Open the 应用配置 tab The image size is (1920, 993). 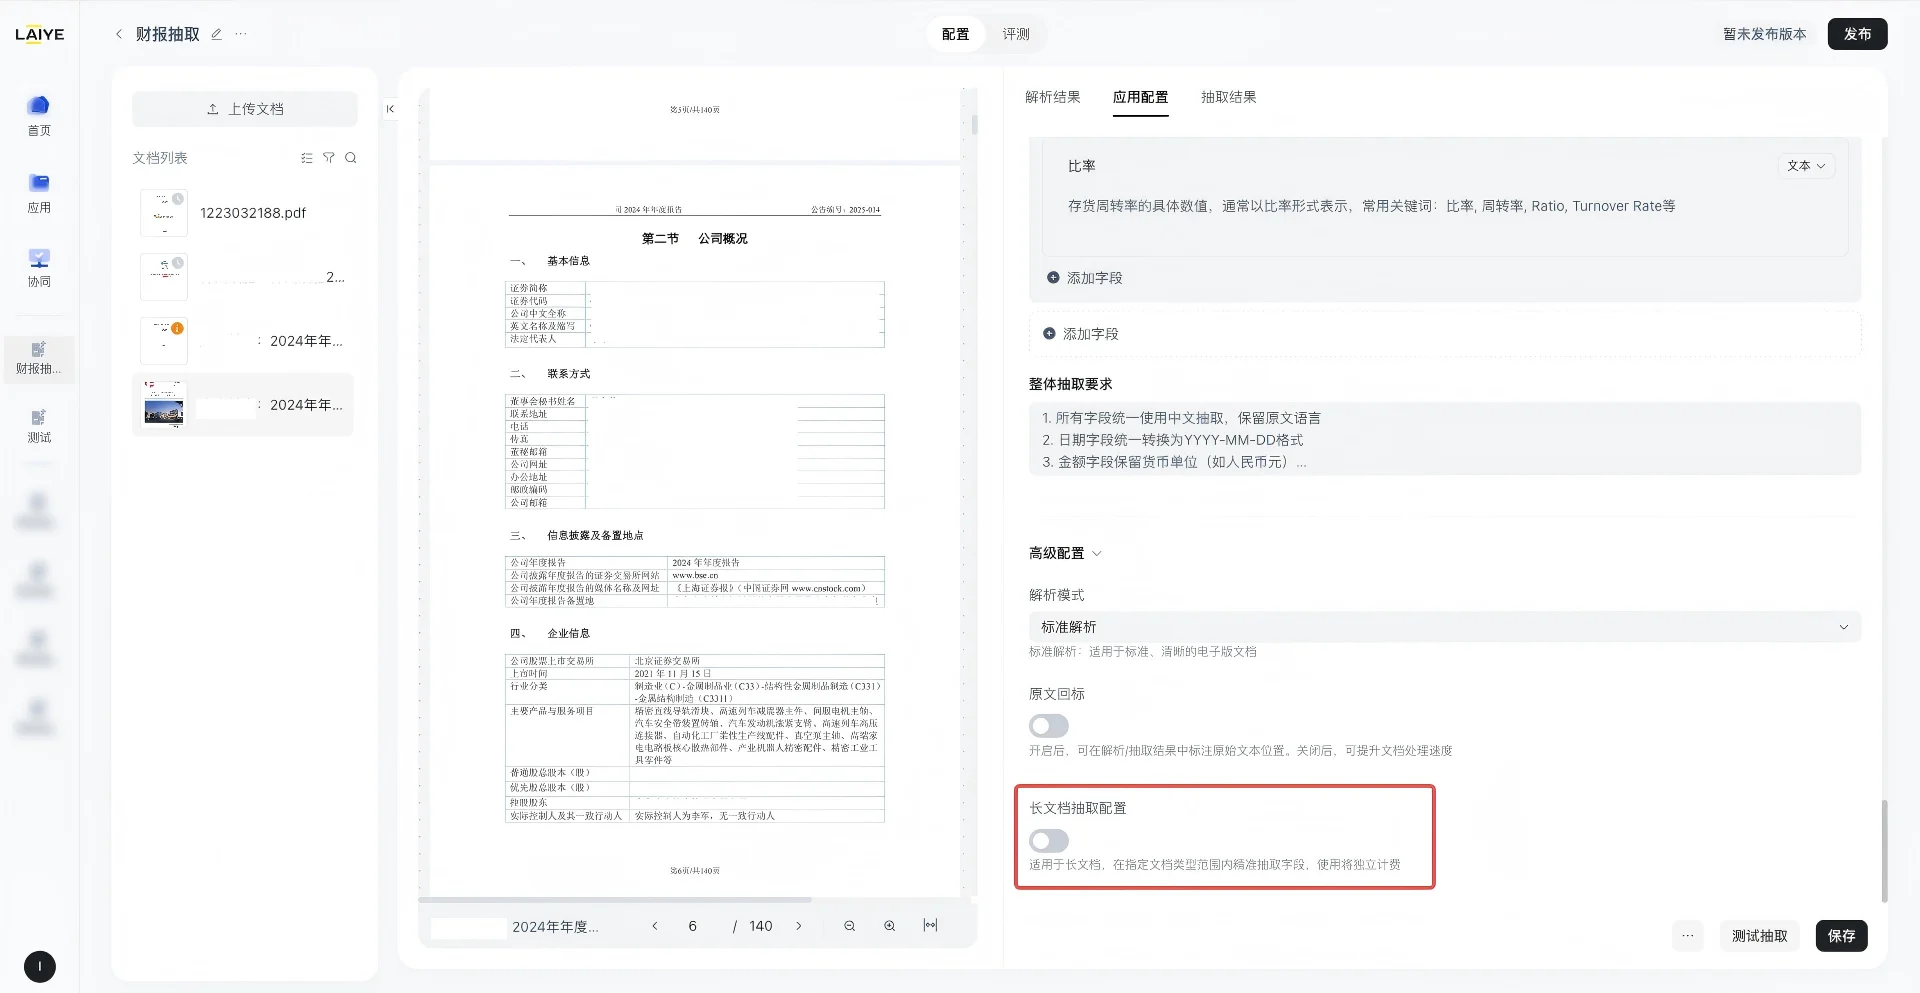[x=1141, y=97]
